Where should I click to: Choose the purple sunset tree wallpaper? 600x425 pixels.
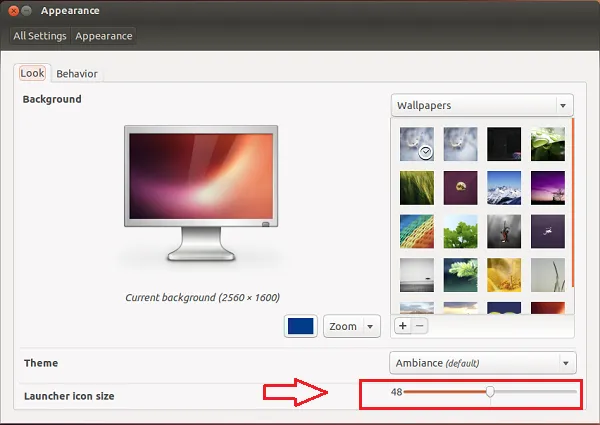click(x=547, y=186)
